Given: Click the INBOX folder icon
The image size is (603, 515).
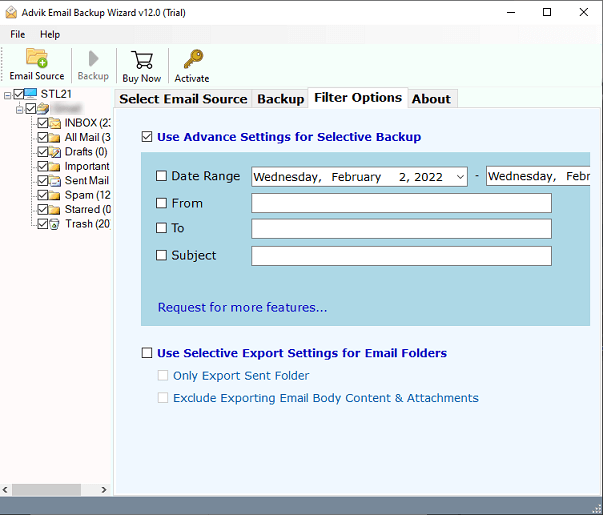Looking at the screenshot, I should point(55,123).
